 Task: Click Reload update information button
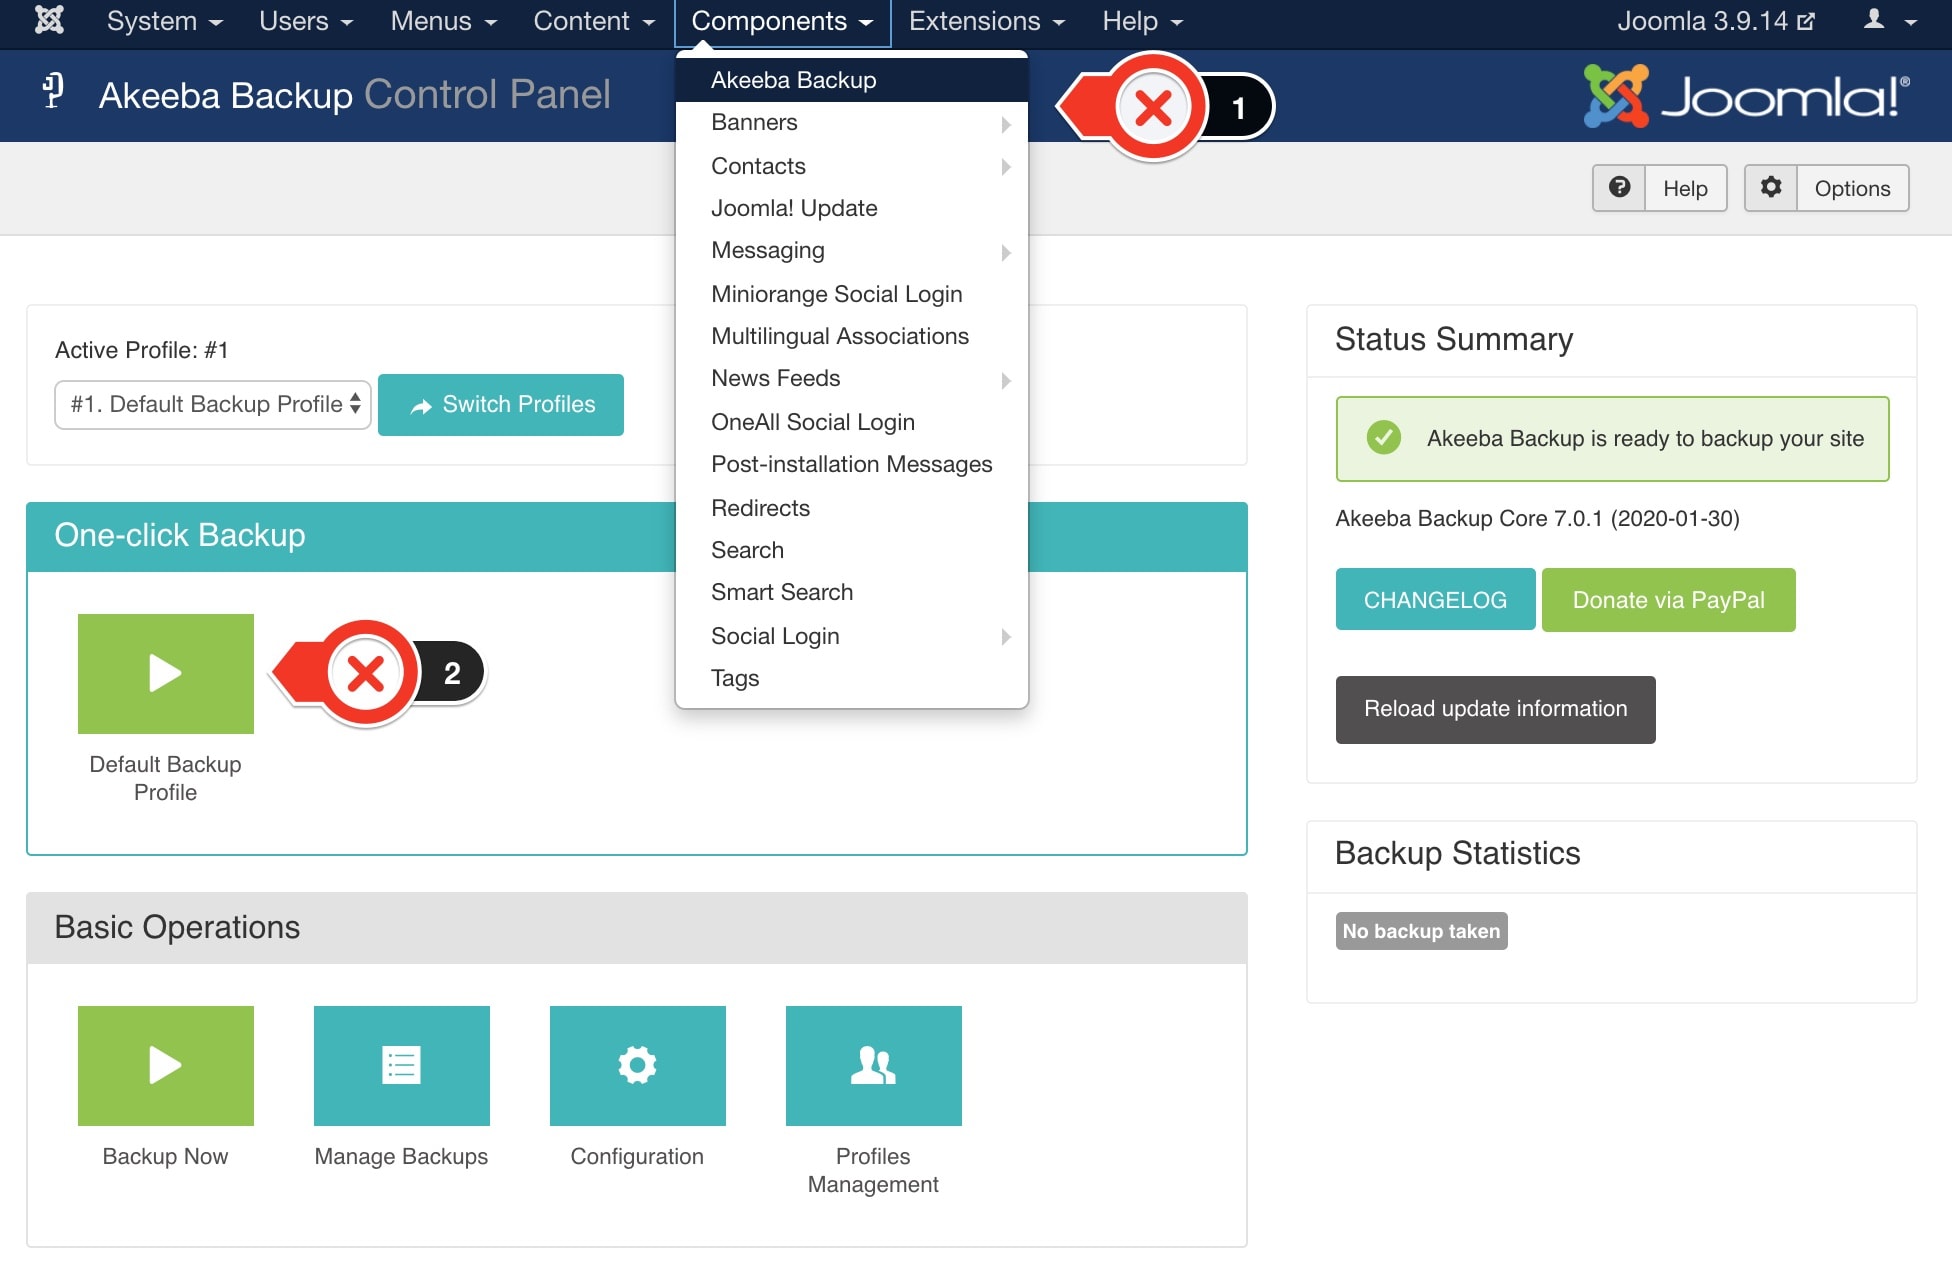[1495, 709]
